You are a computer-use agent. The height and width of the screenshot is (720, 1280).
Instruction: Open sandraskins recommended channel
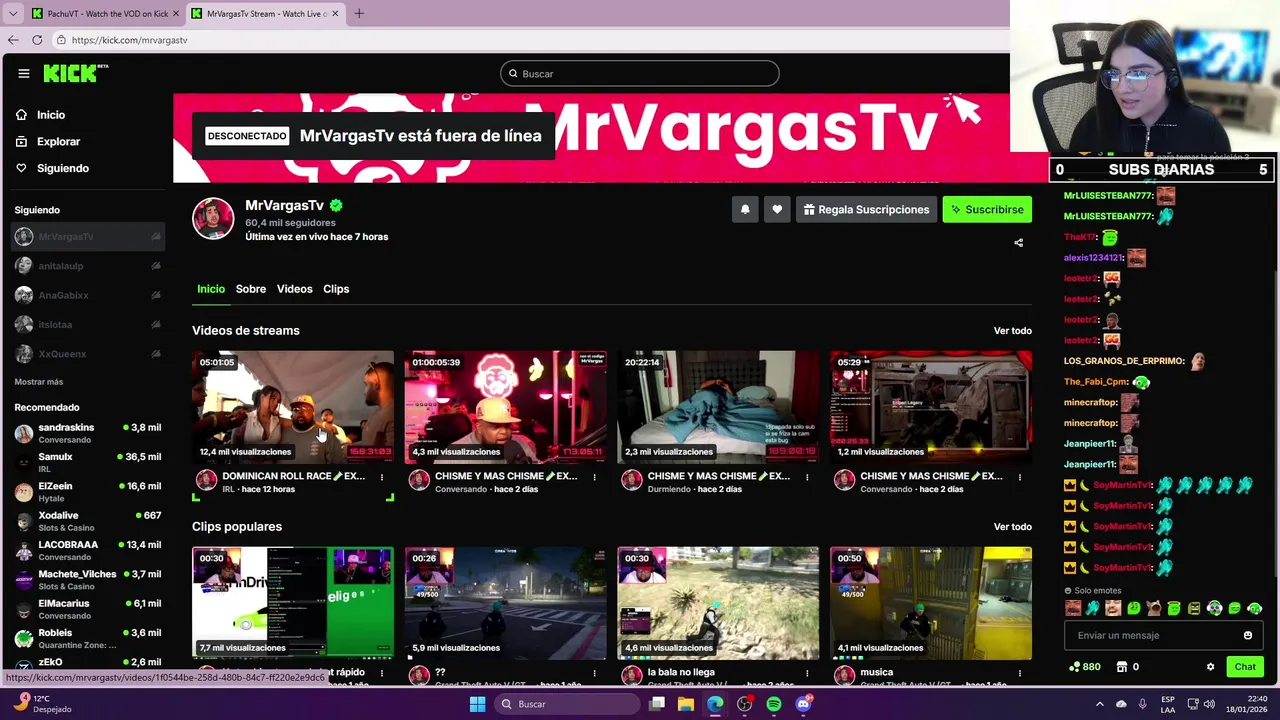tap(88, 433)
